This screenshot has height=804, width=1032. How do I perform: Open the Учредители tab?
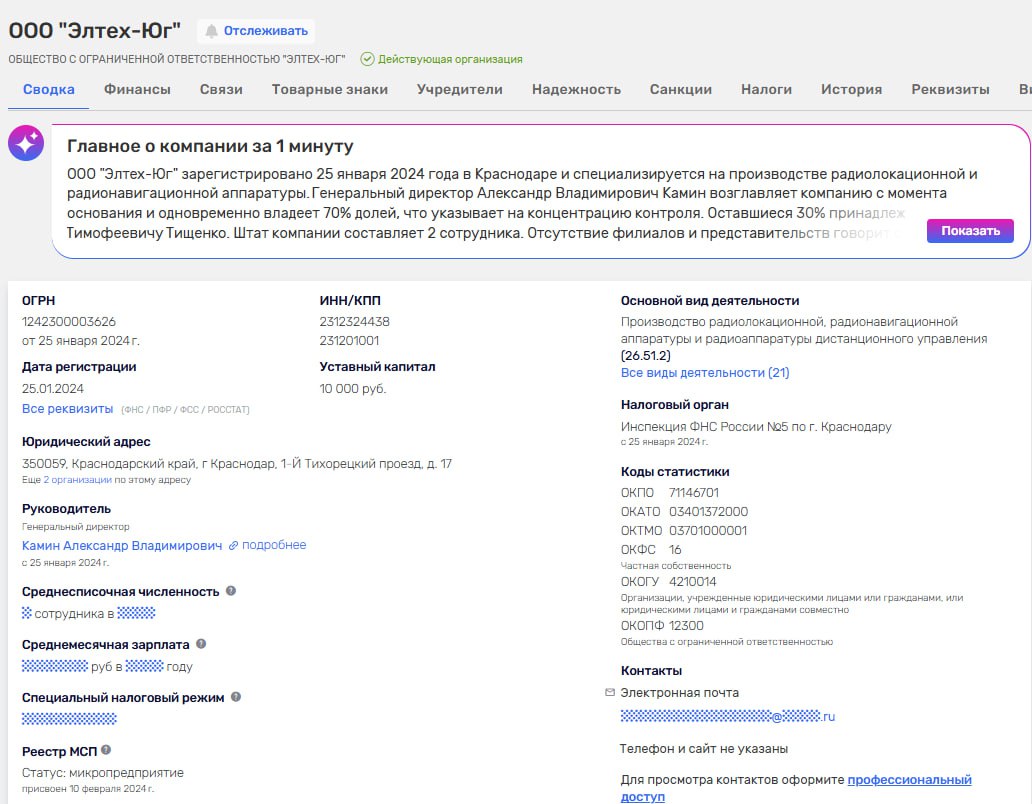point(459,89)
